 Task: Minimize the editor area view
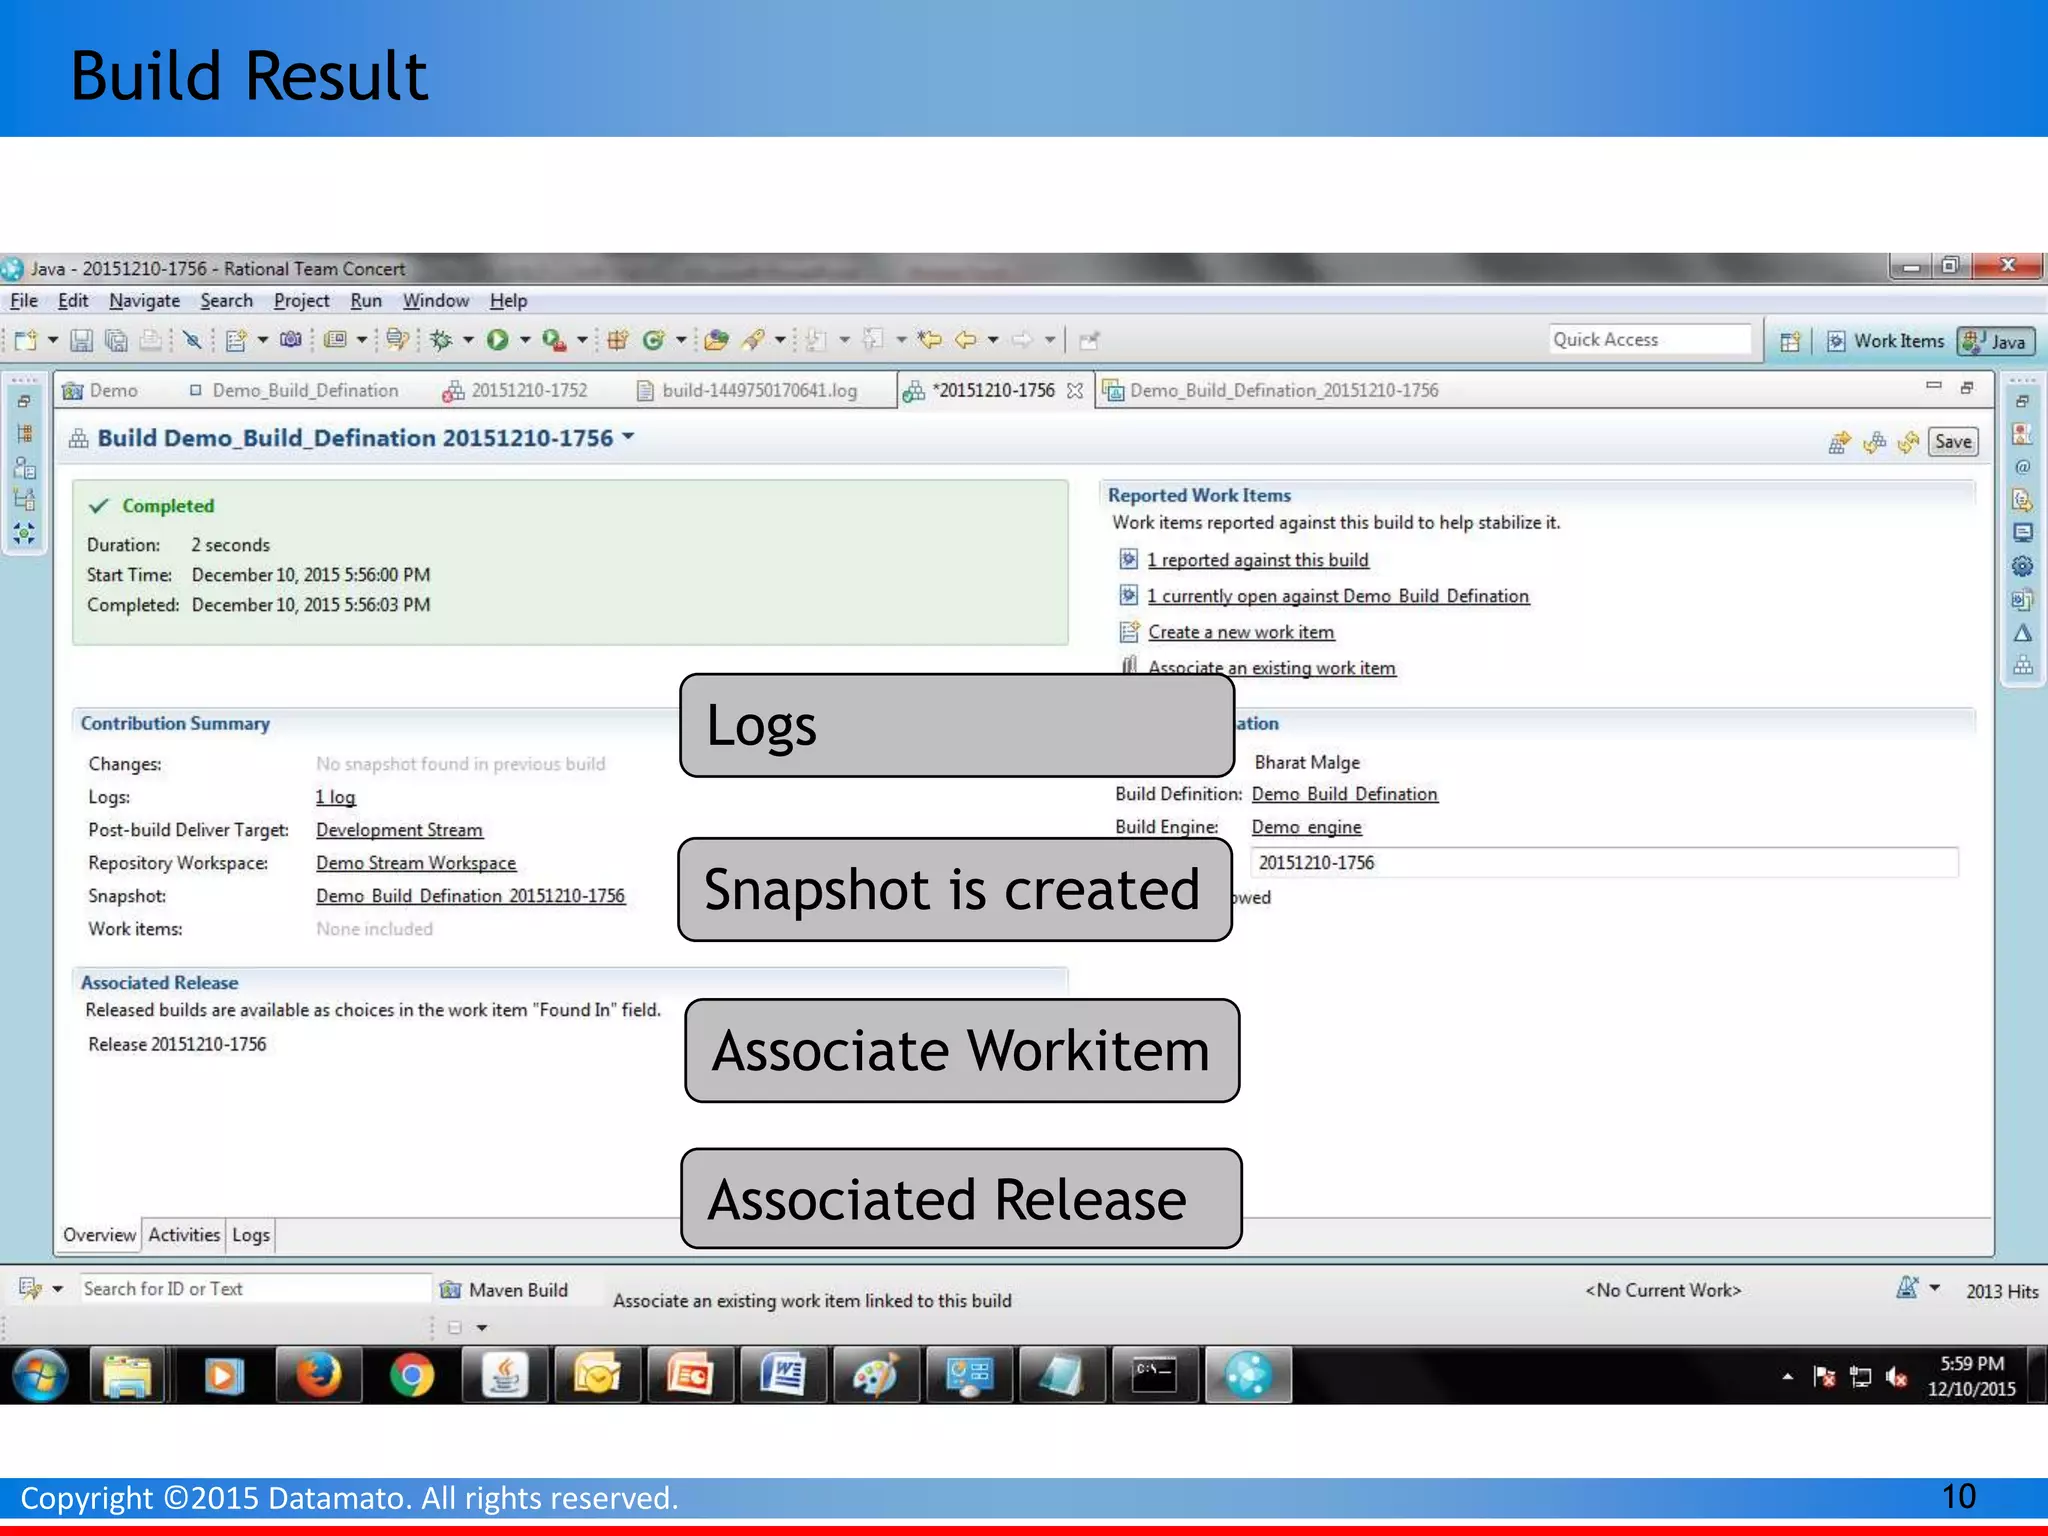click(x=1933, y=386)
